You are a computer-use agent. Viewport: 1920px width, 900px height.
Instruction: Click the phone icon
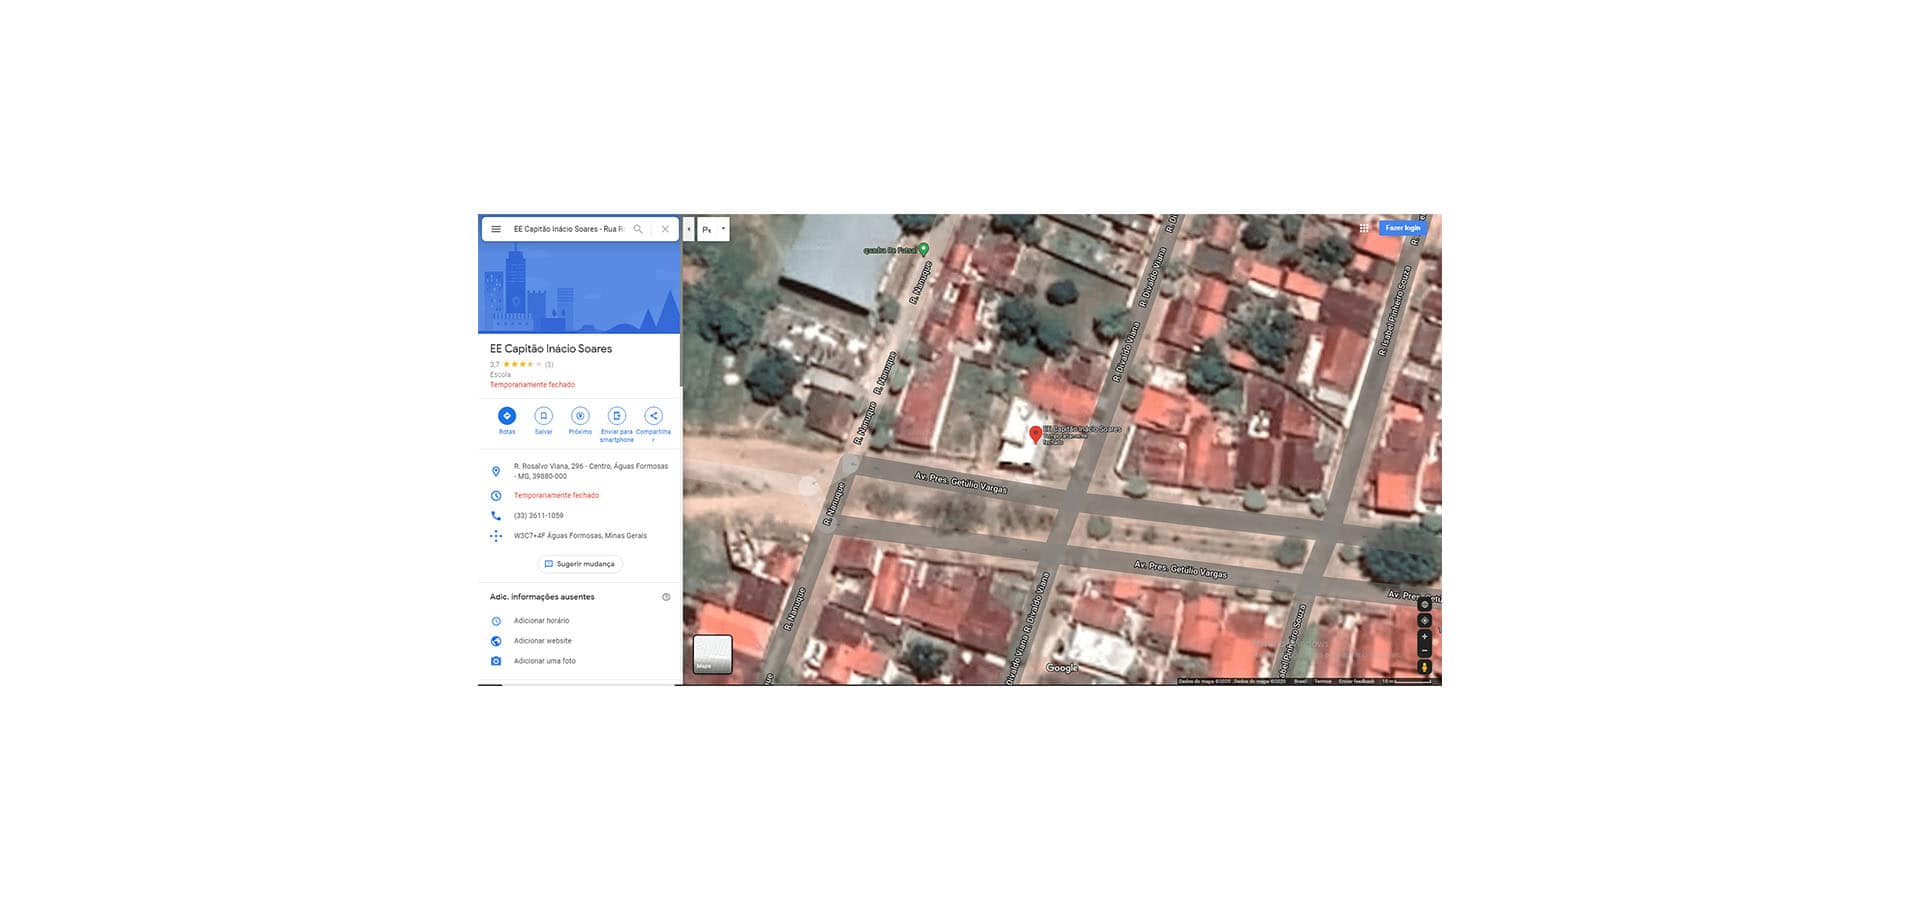click(x=495, y=516)
